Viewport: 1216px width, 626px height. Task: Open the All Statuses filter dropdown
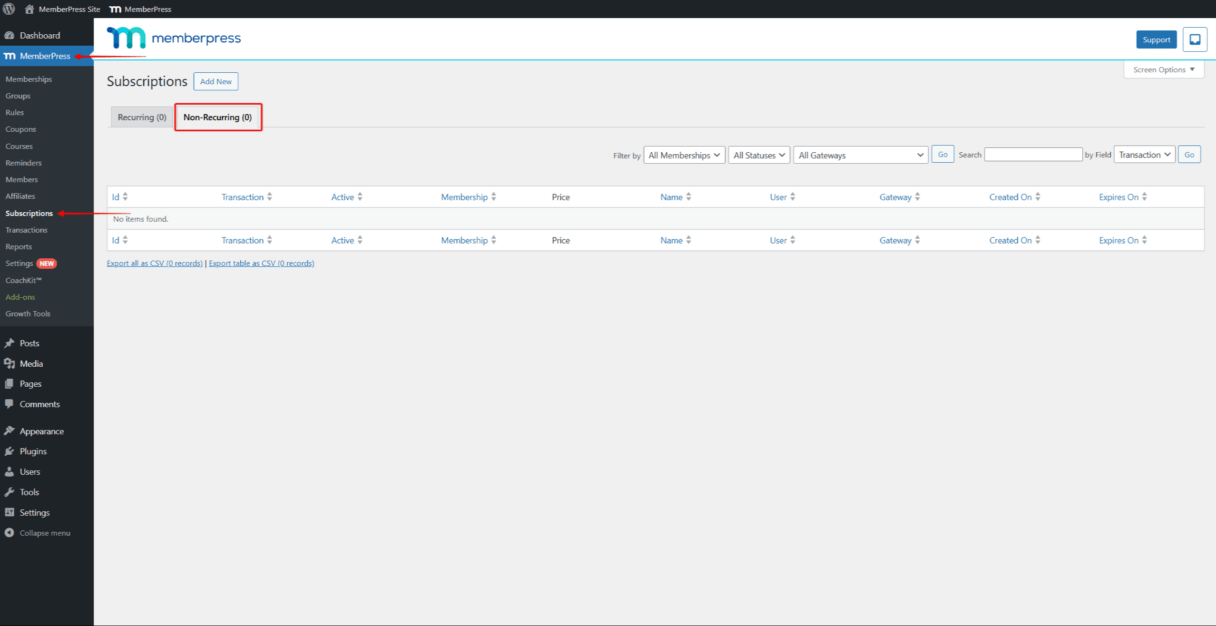coord(759,155)
